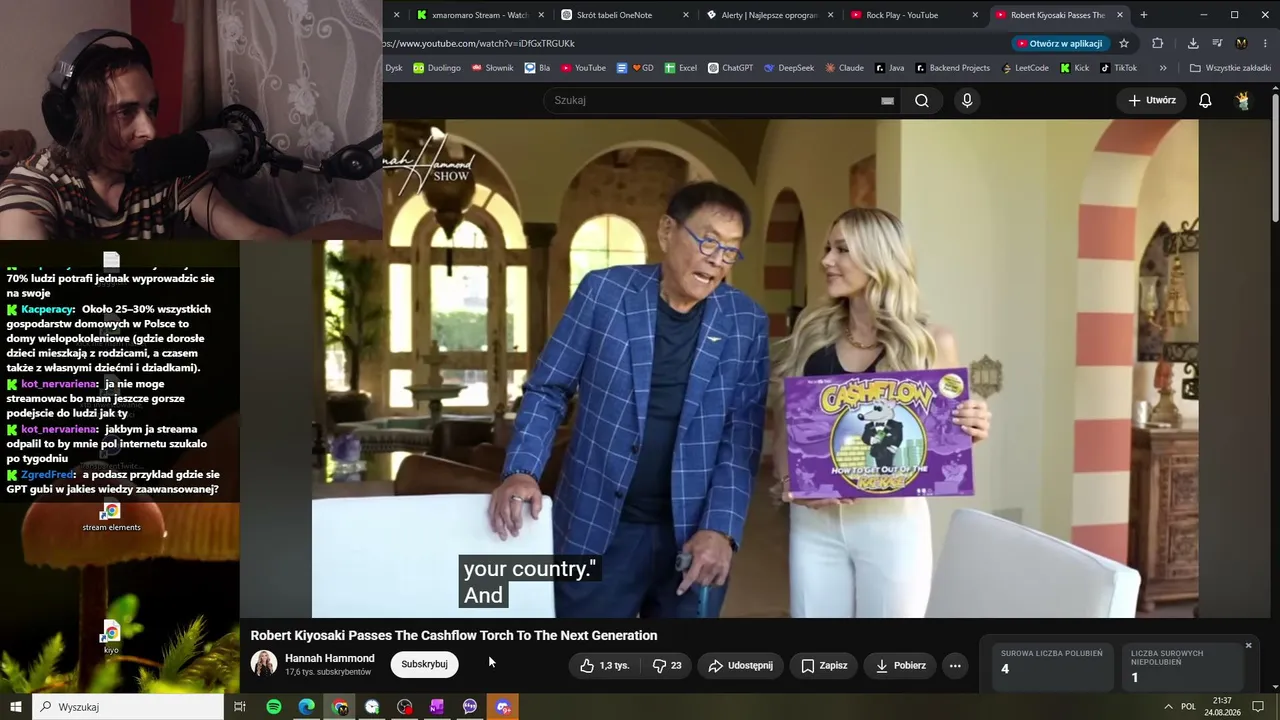Open OneNote from the taskbar
The image size is (1280, 720).
click(x=437, y=707)
